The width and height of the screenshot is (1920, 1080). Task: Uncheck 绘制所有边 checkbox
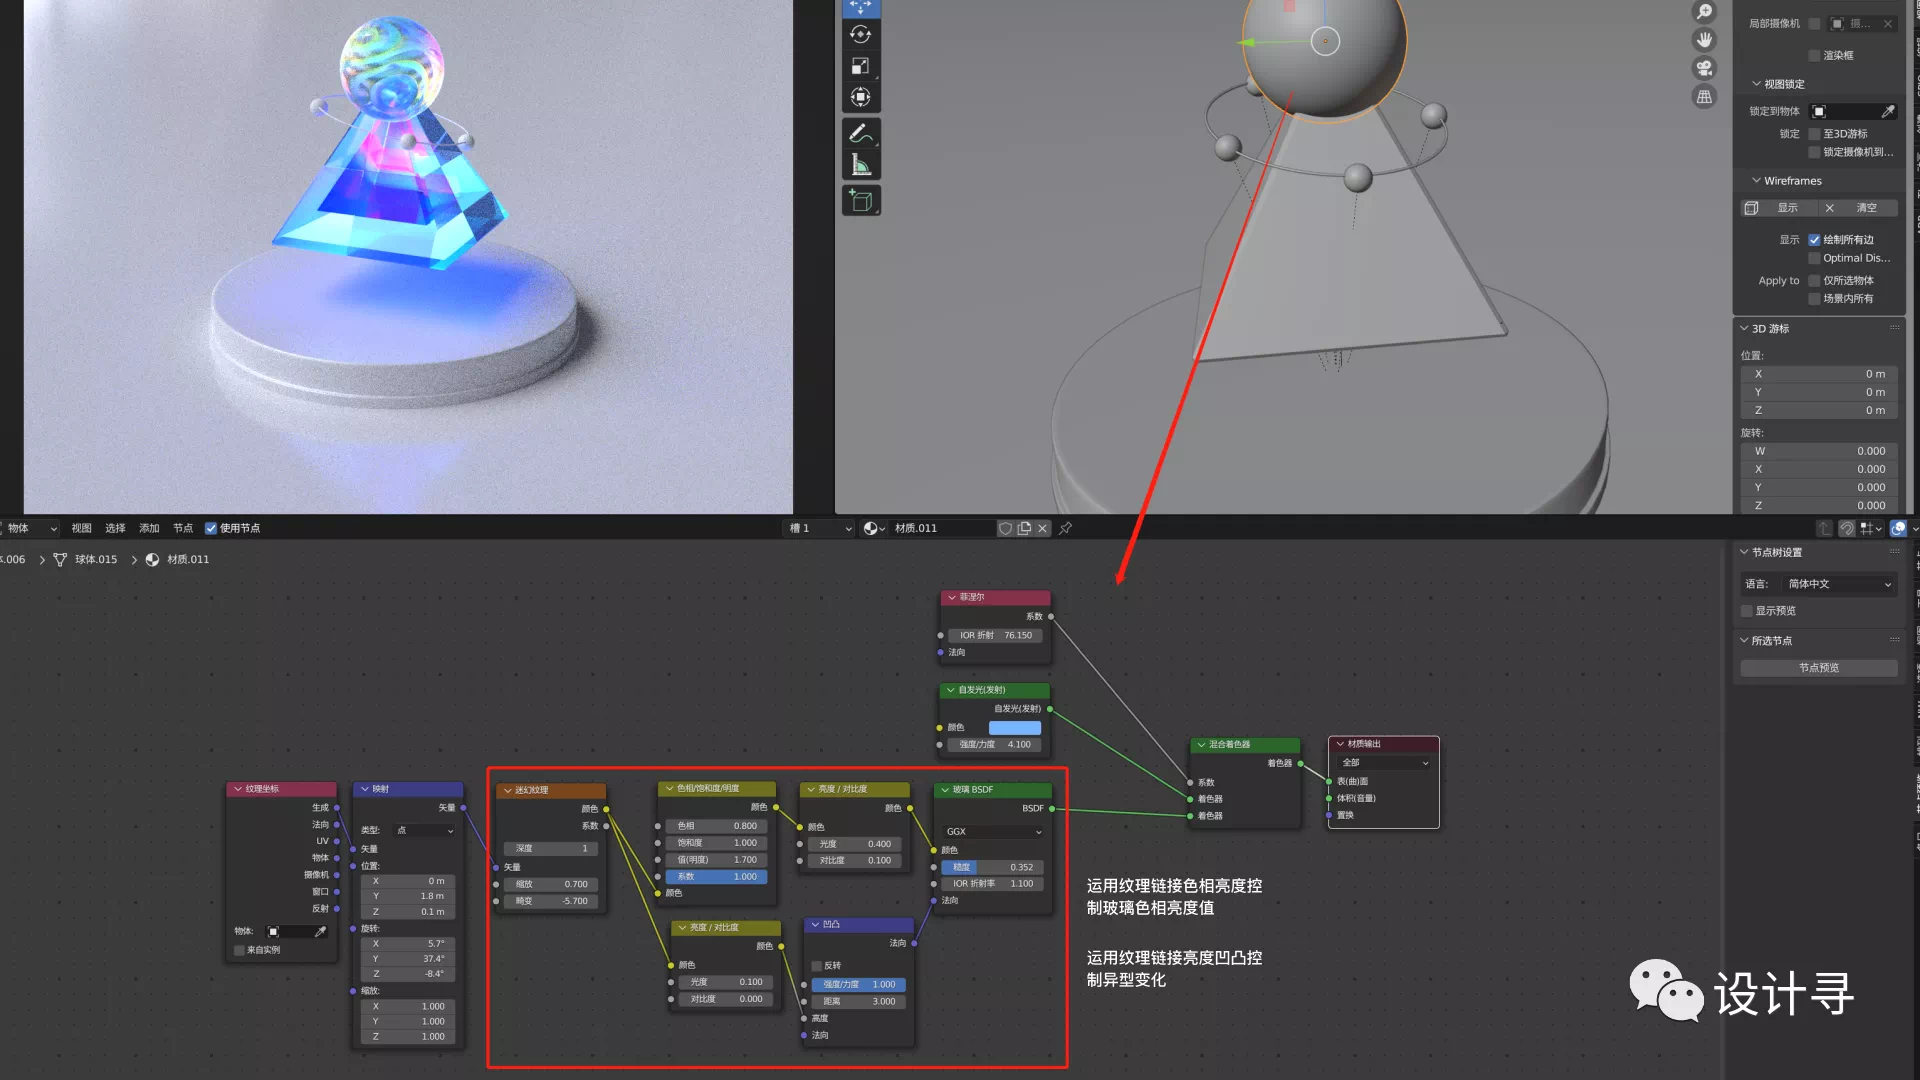pos(1814,240)
